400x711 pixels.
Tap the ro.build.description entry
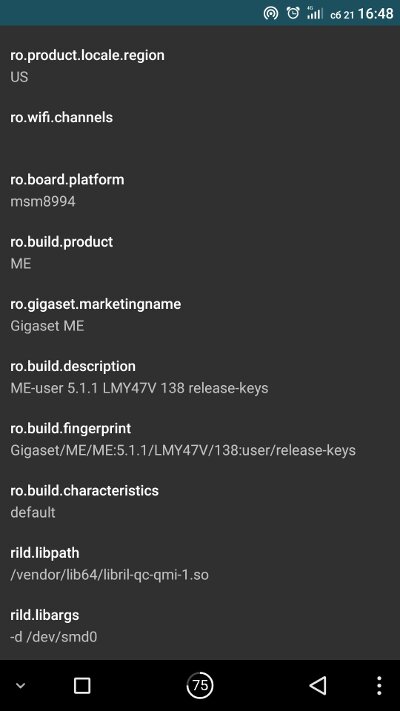coord(200,376)
